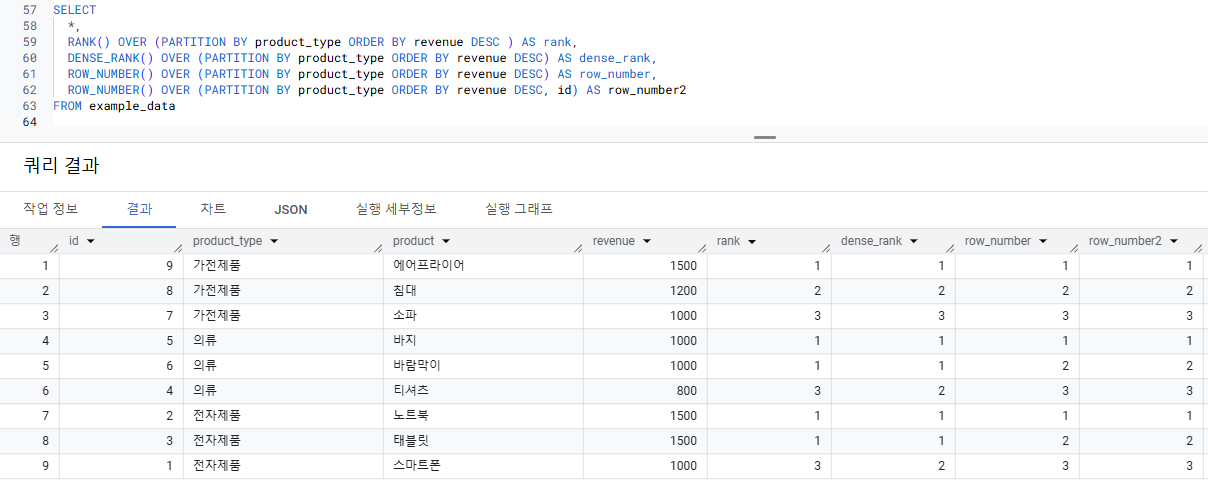The width and height of the screenshot is (1208, 483).
Task: Click the SELECT keyword in the editor
Action: [x=75, y=10]
